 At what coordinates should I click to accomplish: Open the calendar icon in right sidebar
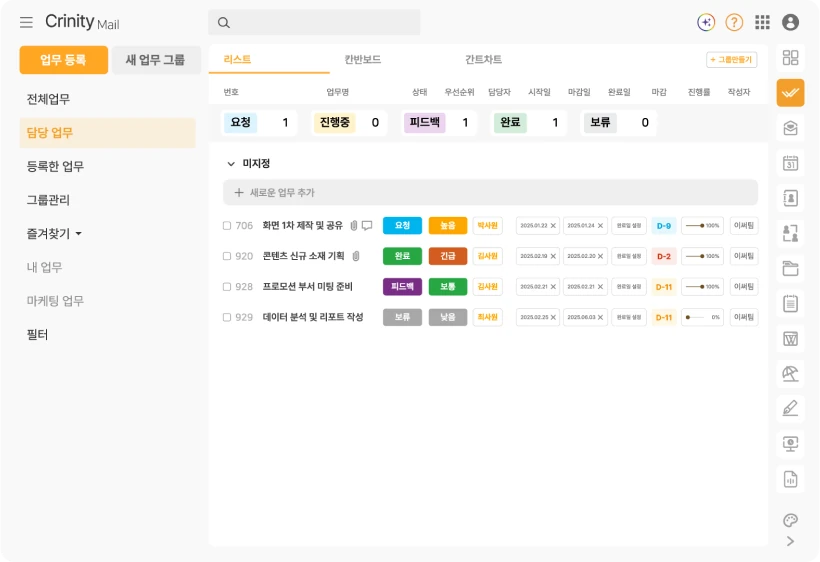pos(790,163)
